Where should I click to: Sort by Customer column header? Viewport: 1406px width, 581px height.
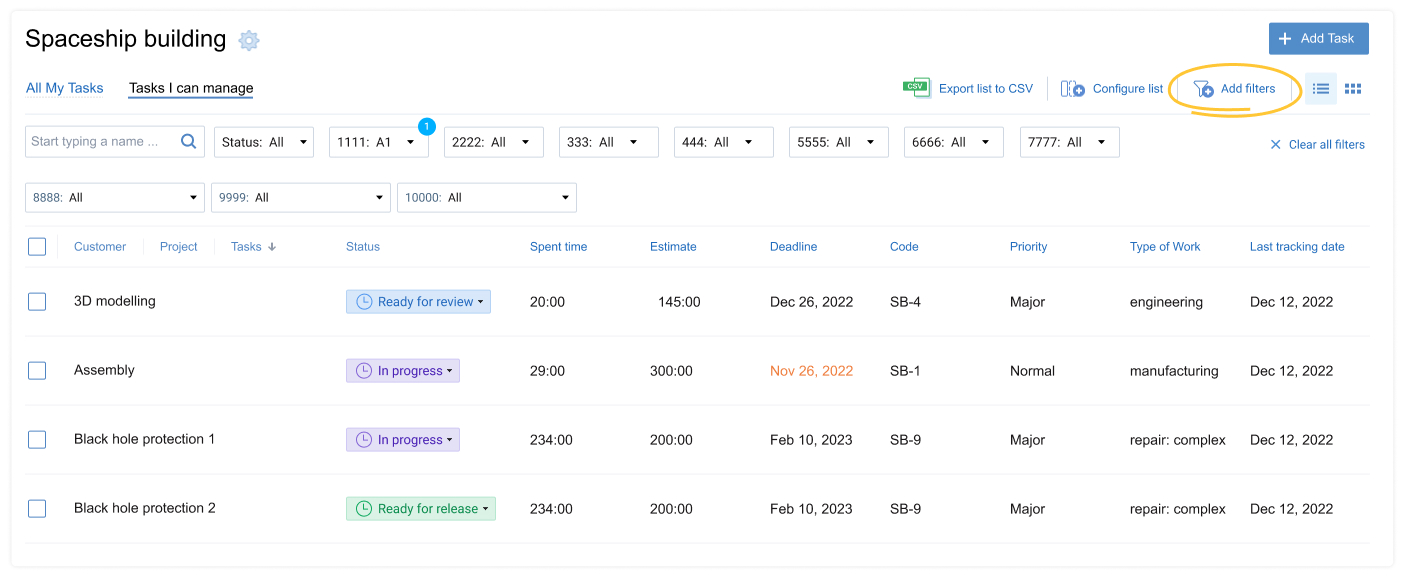[x=100, y=247]
